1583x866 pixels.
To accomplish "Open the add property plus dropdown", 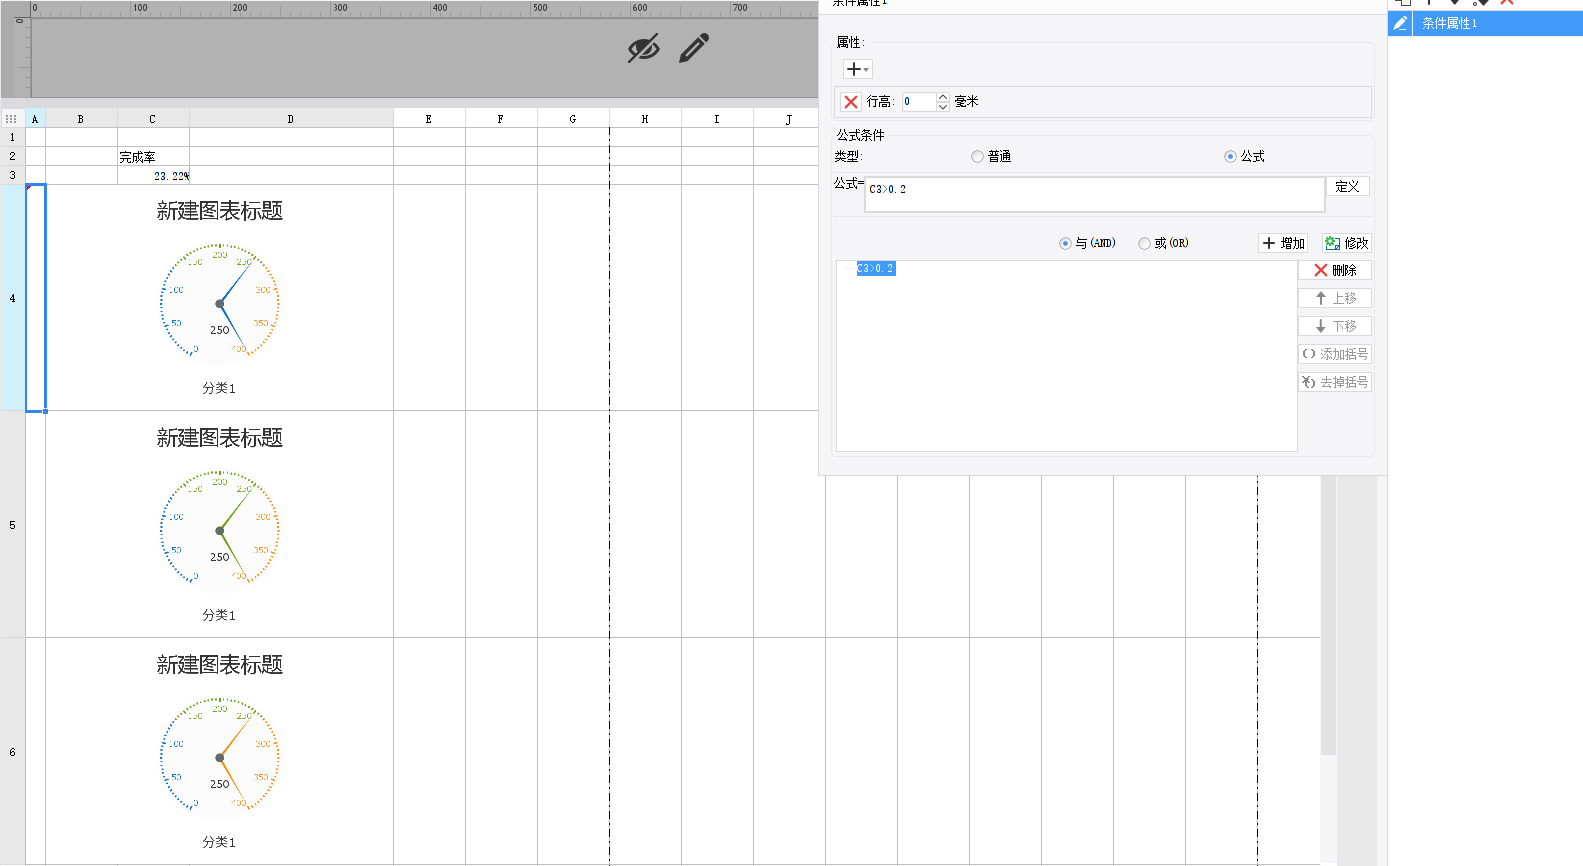I will tap(857, 69).
